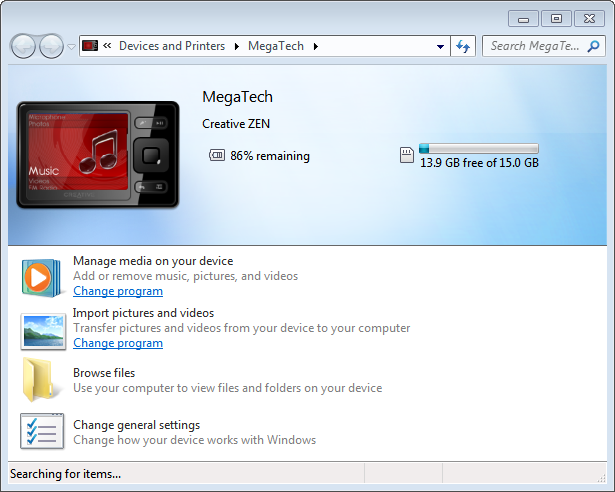Viewport: 615px width, 492px height.
Task: Change program for Manage media
Action: pyautogui.click(x=118, y=291)
